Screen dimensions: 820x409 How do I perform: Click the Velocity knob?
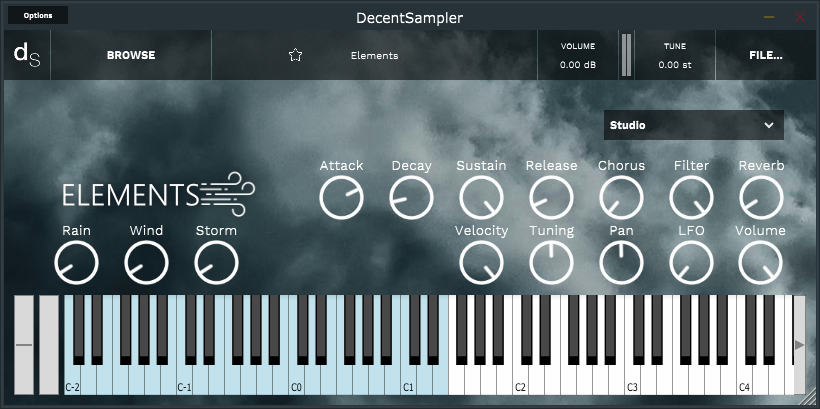(481, 263)
